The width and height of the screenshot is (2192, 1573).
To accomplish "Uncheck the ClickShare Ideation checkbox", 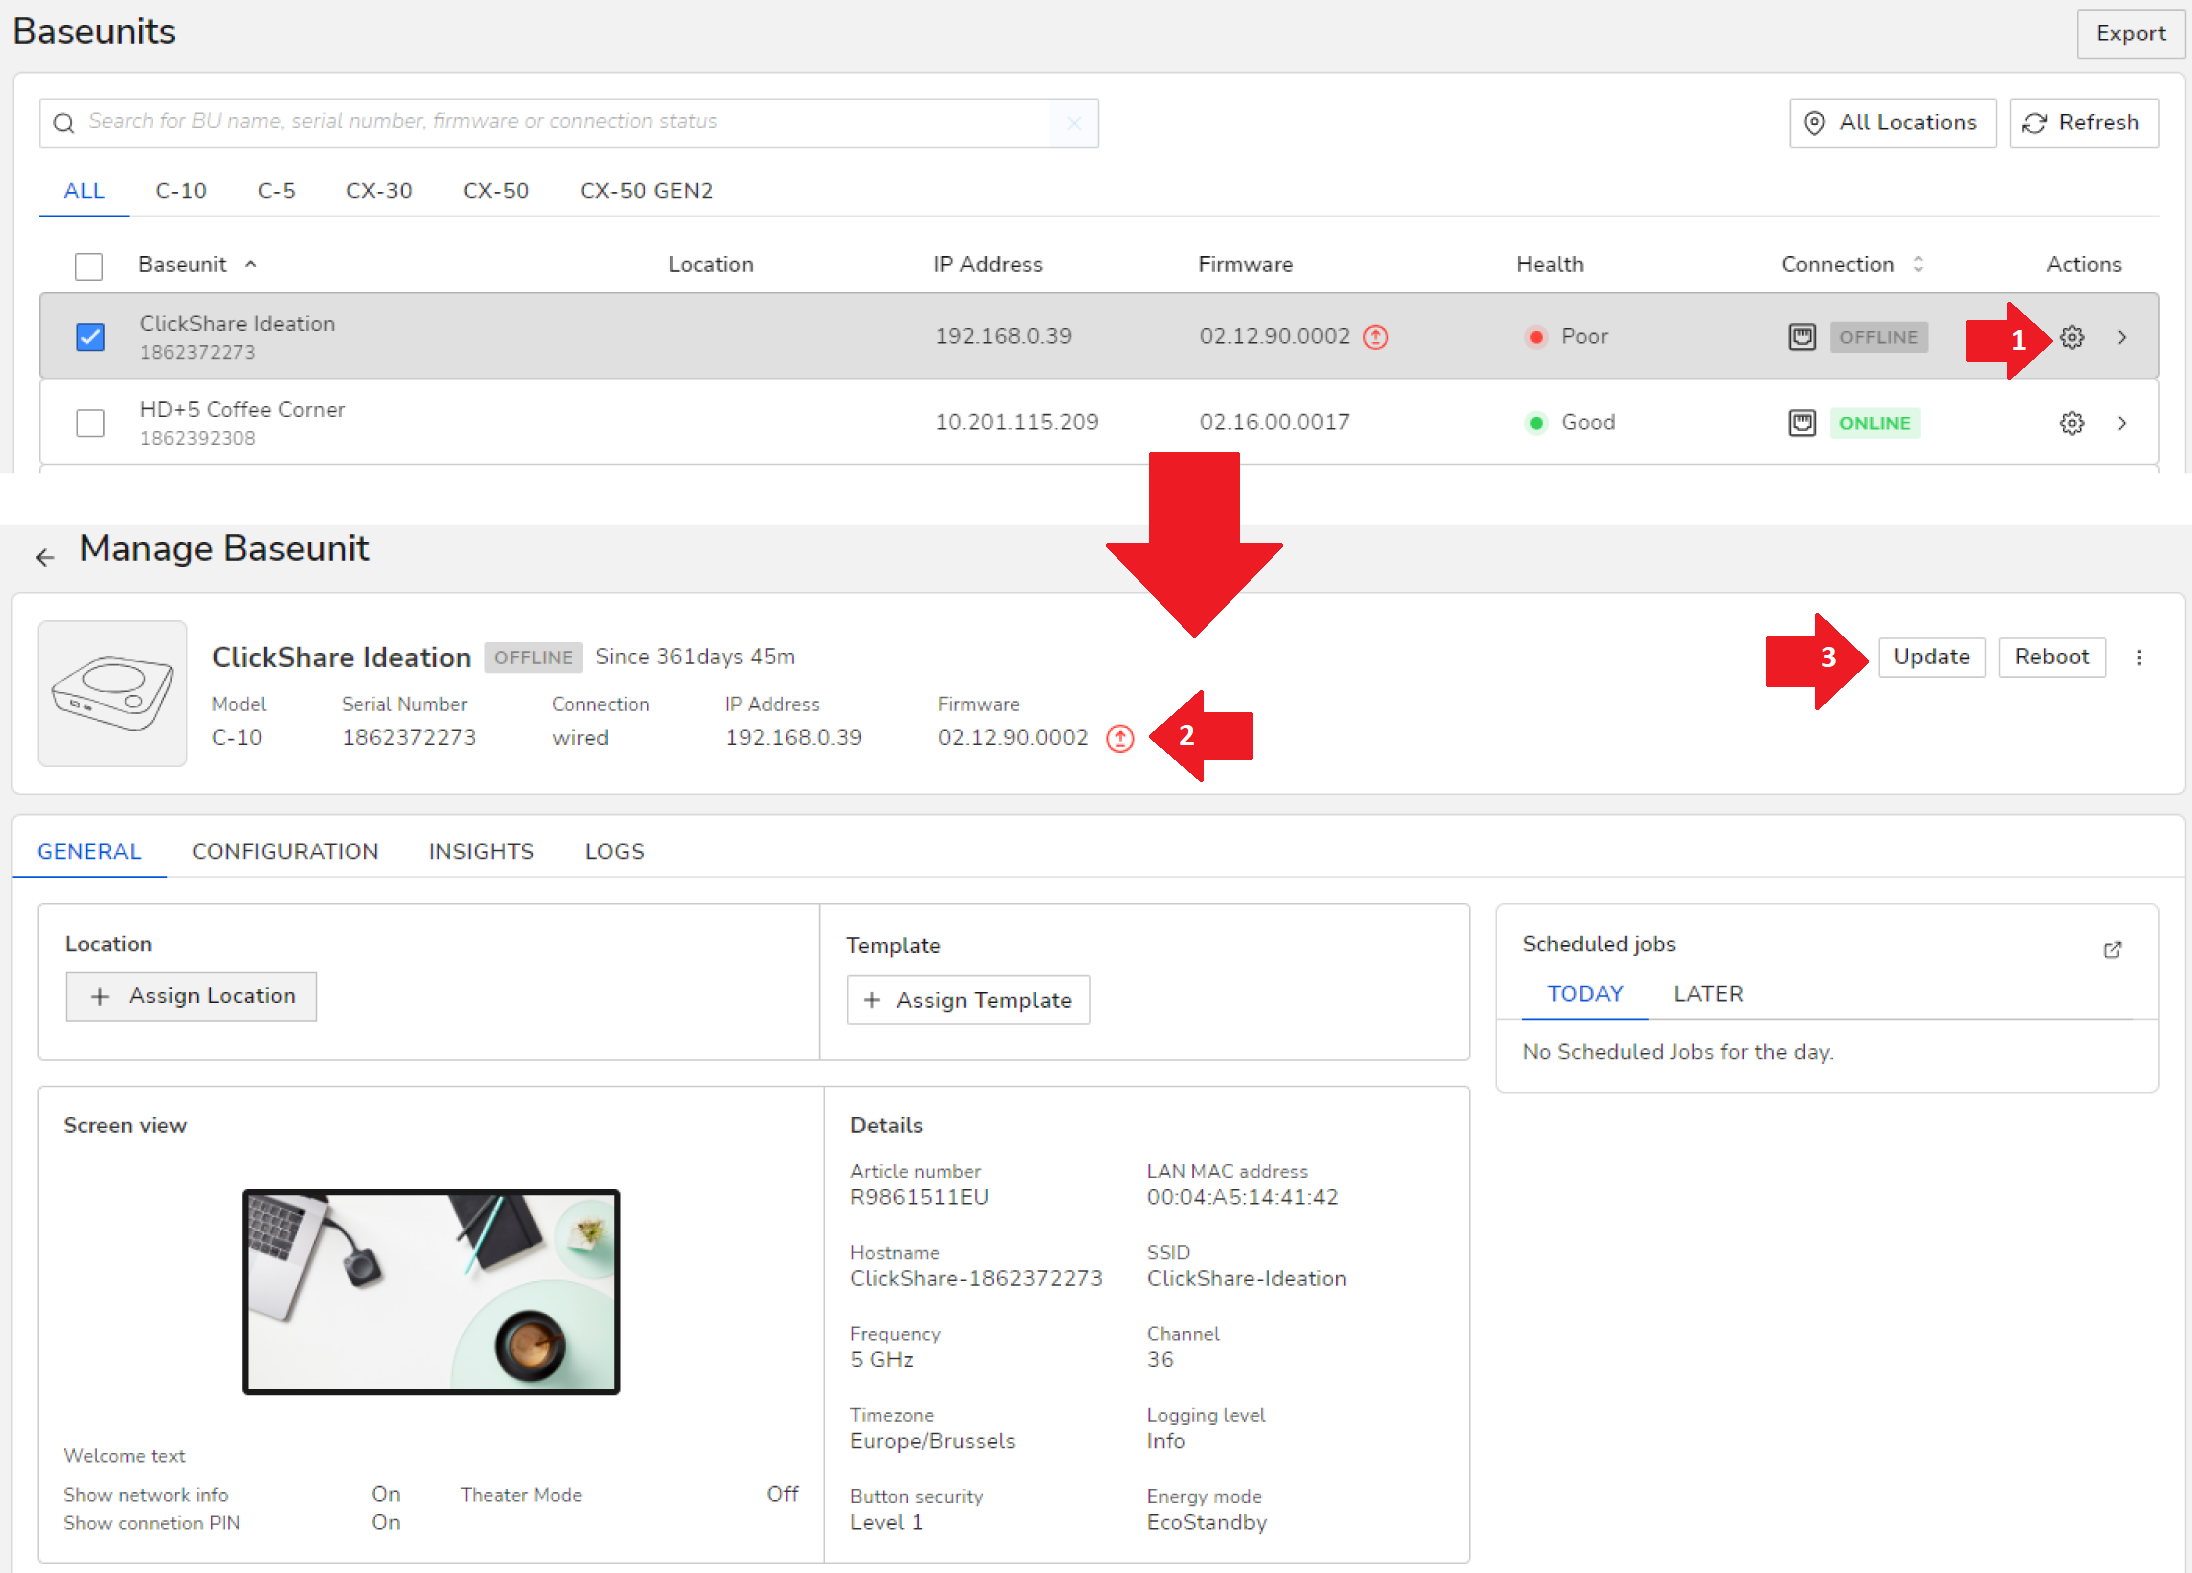I will point(91,337).
